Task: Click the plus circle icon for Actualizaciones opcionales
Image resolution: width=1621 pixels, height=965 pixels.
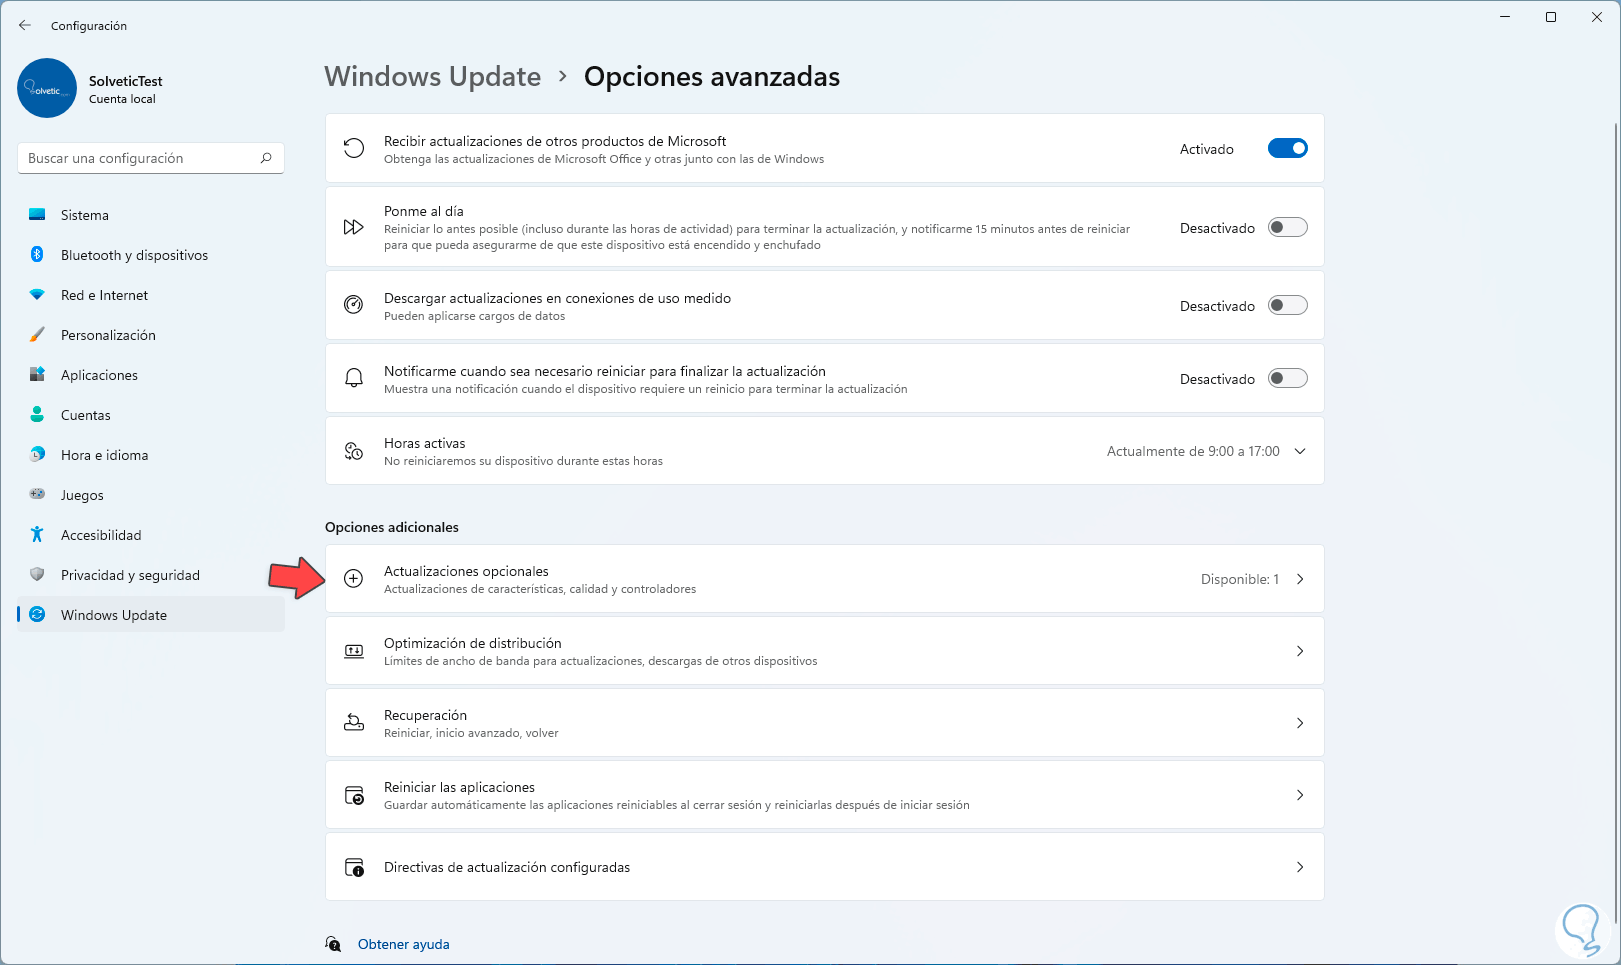Action: tap(353, 579)
